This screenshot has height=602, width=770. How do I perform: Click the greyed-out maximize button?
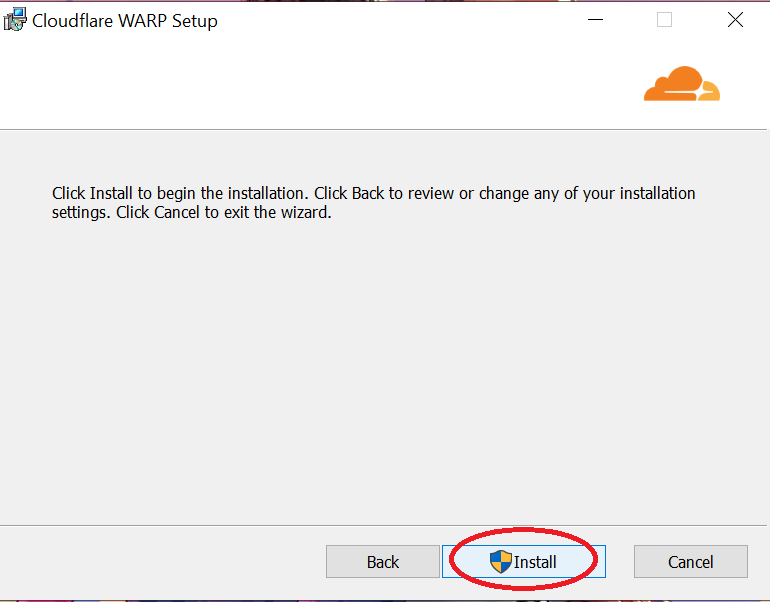(664, 20)
